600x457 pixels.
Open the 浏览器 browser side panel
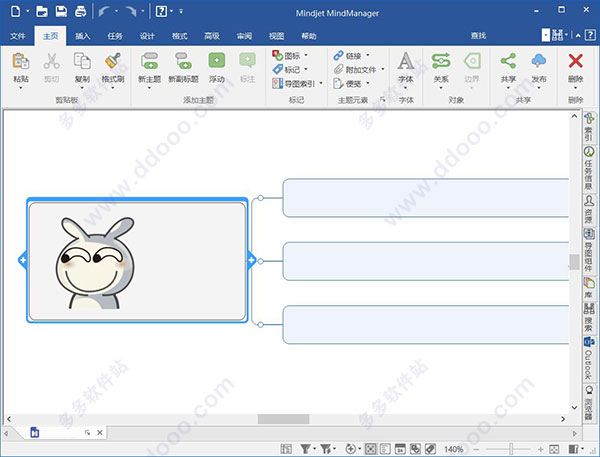point(589,402)
